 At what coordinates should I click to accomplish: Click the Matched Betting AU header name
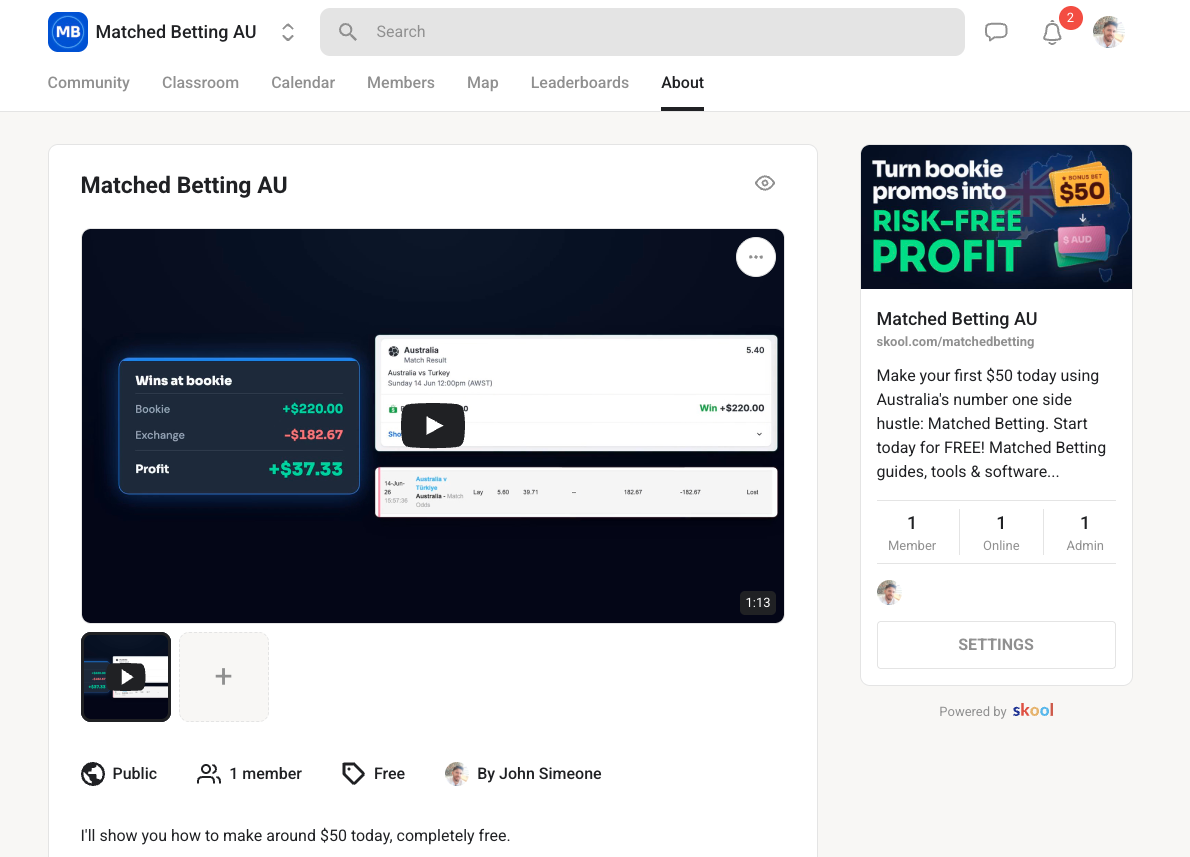point(176,32)
